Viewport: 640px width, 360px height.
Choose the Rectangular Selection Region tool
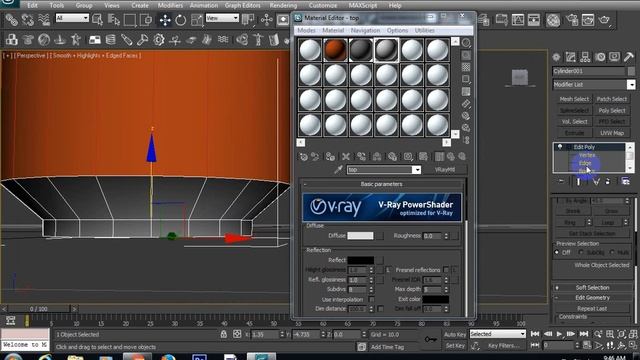point(130,19)
